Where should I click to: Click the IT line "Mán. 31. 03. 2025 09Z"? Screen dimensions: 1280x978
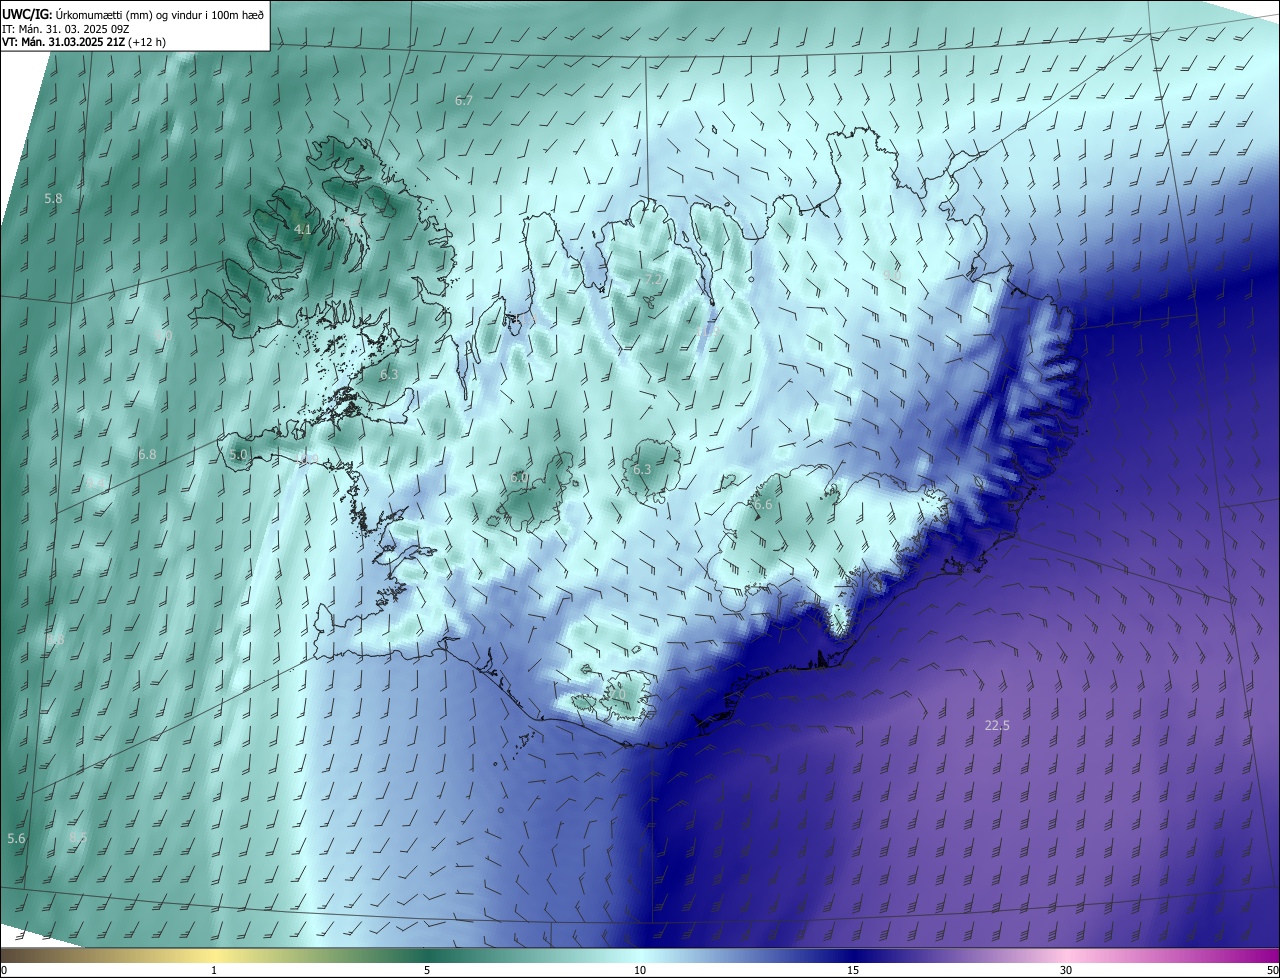click(x=74, y=28)
